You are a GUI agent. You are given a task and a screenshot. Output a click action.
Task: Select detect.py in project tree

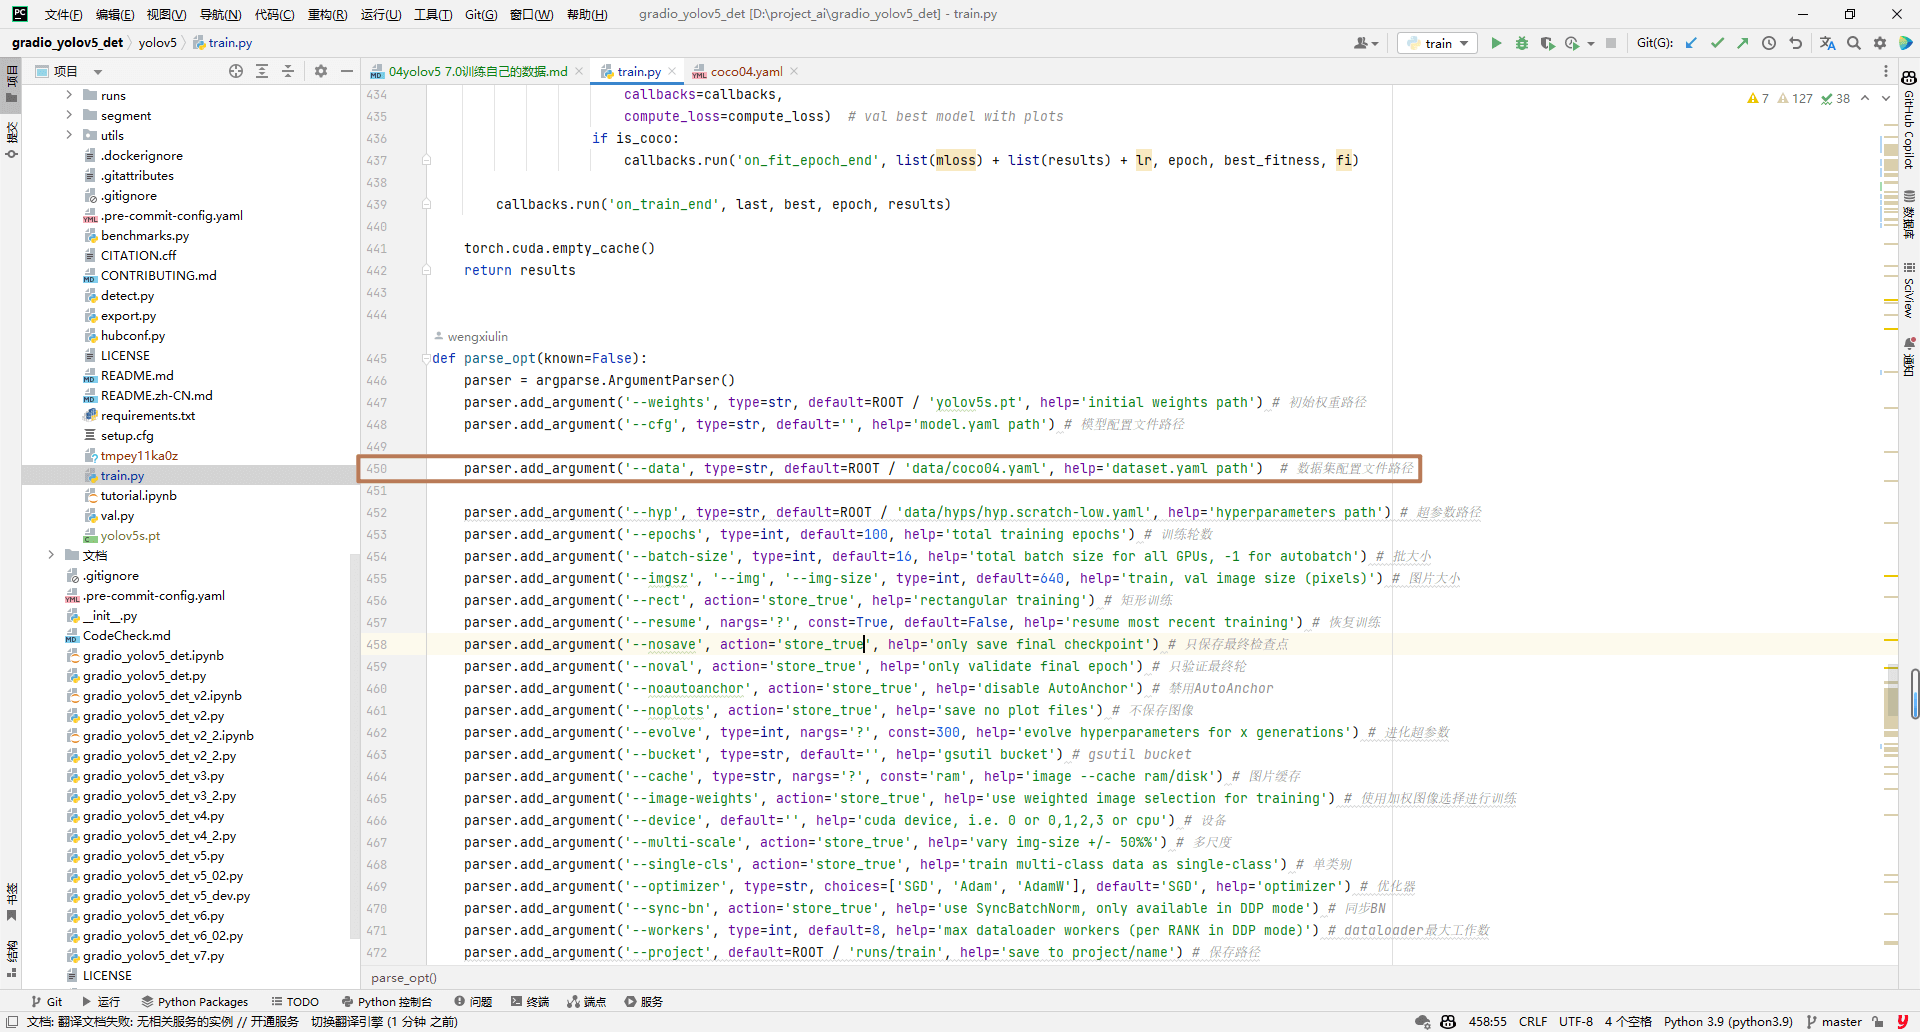[x=127, y=295]
